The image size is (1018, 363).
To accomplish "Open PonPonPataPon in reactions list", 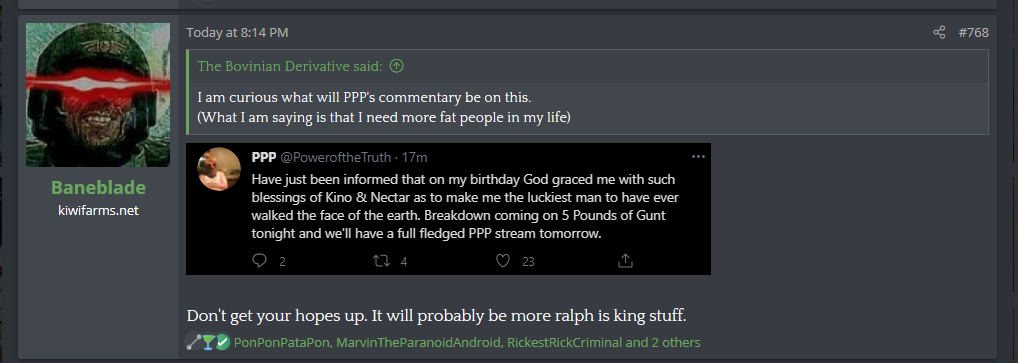I will 282,342.
